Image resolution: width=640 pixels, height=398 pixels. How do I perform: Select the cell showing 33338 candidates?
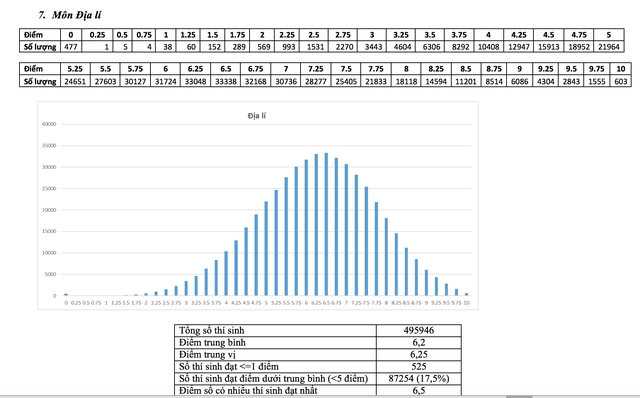click(226, 81)
